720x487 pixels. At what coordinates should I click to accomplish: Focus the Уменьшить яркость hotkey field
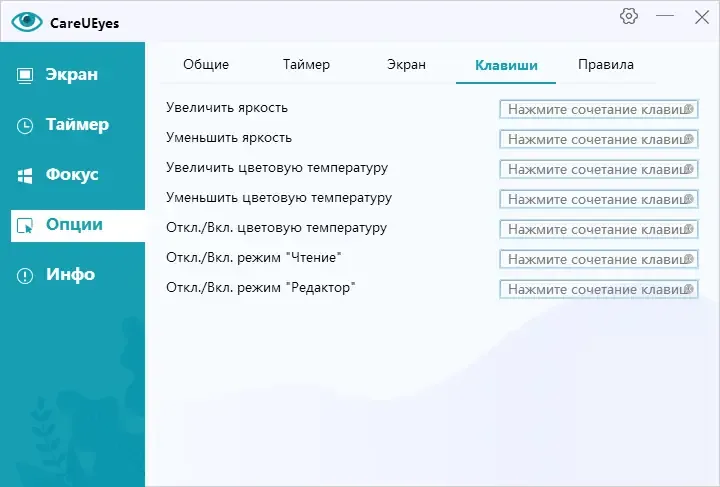pos(599,139)
